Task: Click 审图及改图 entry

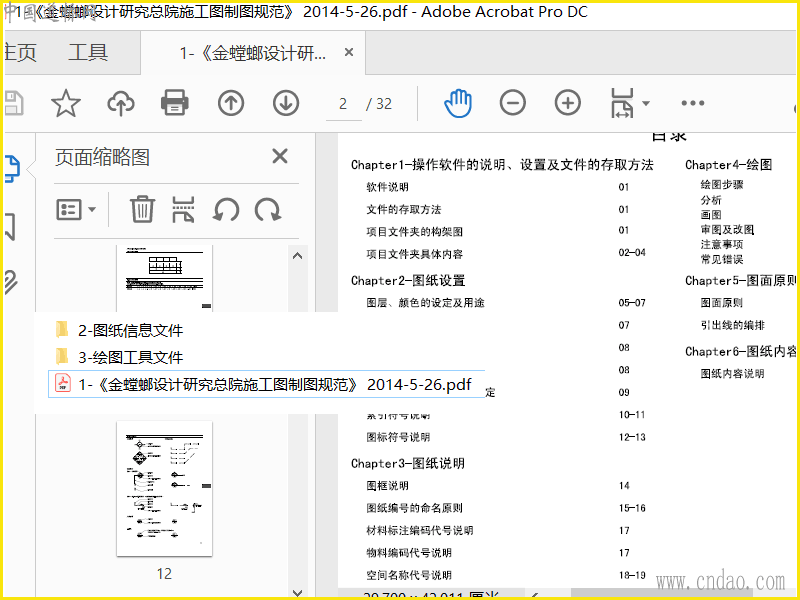Action: [727, 230]
